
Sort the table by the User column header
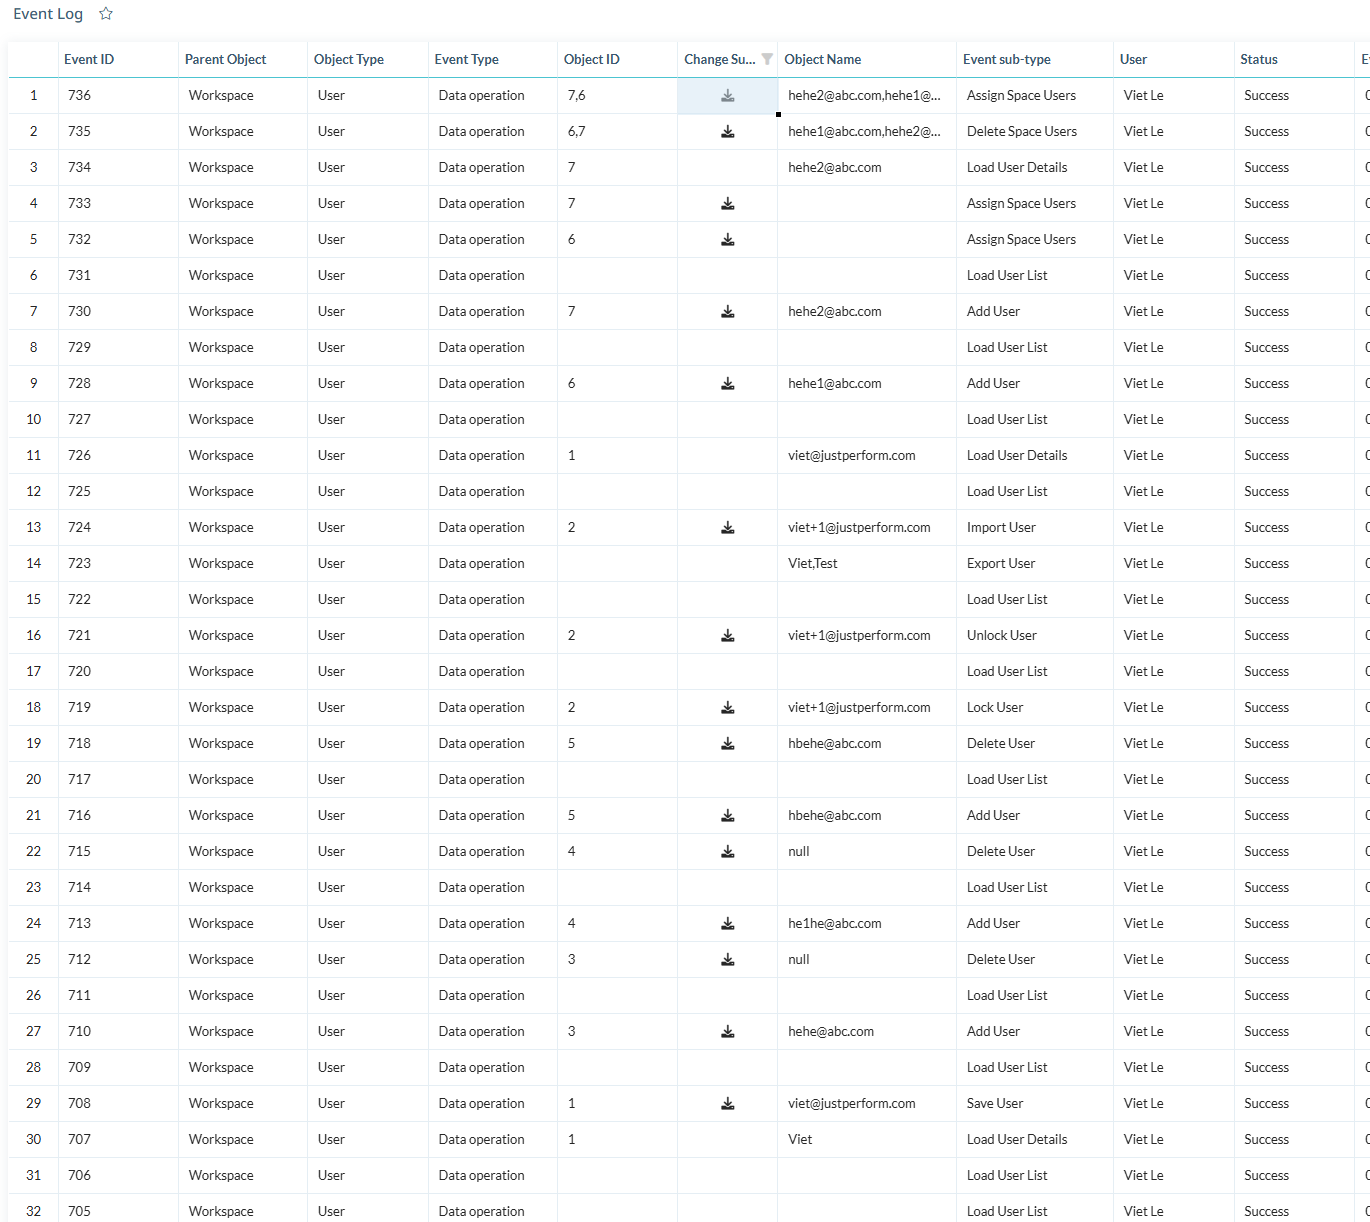[x=1133, y=59]
